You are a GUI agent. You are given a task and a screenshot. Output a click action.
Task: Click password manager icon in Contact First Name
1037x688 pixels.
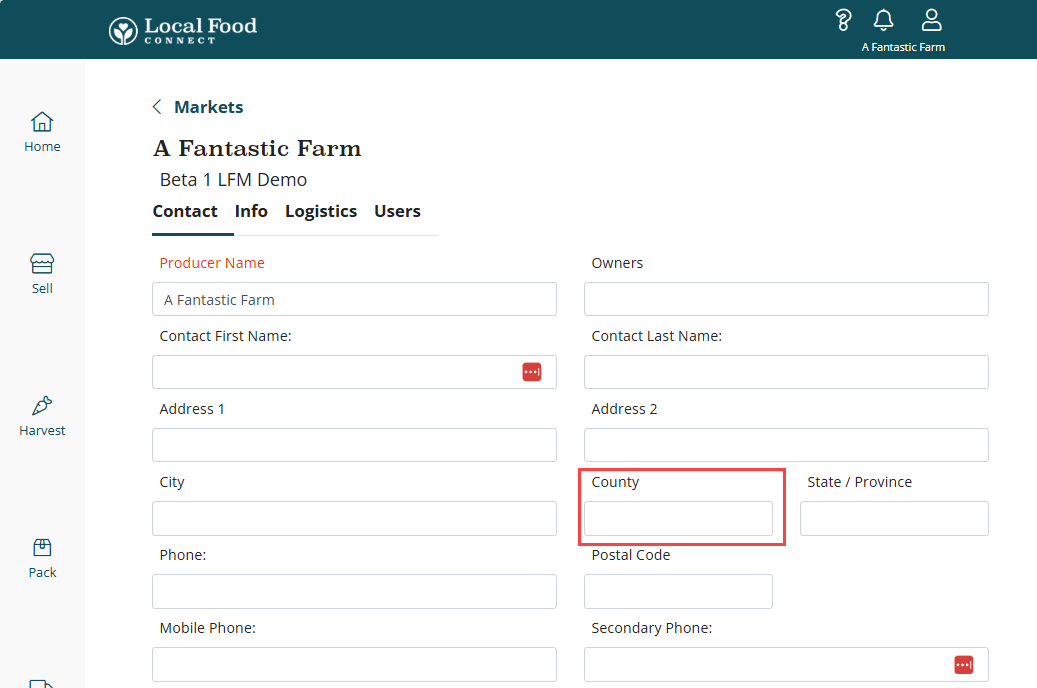532,372
